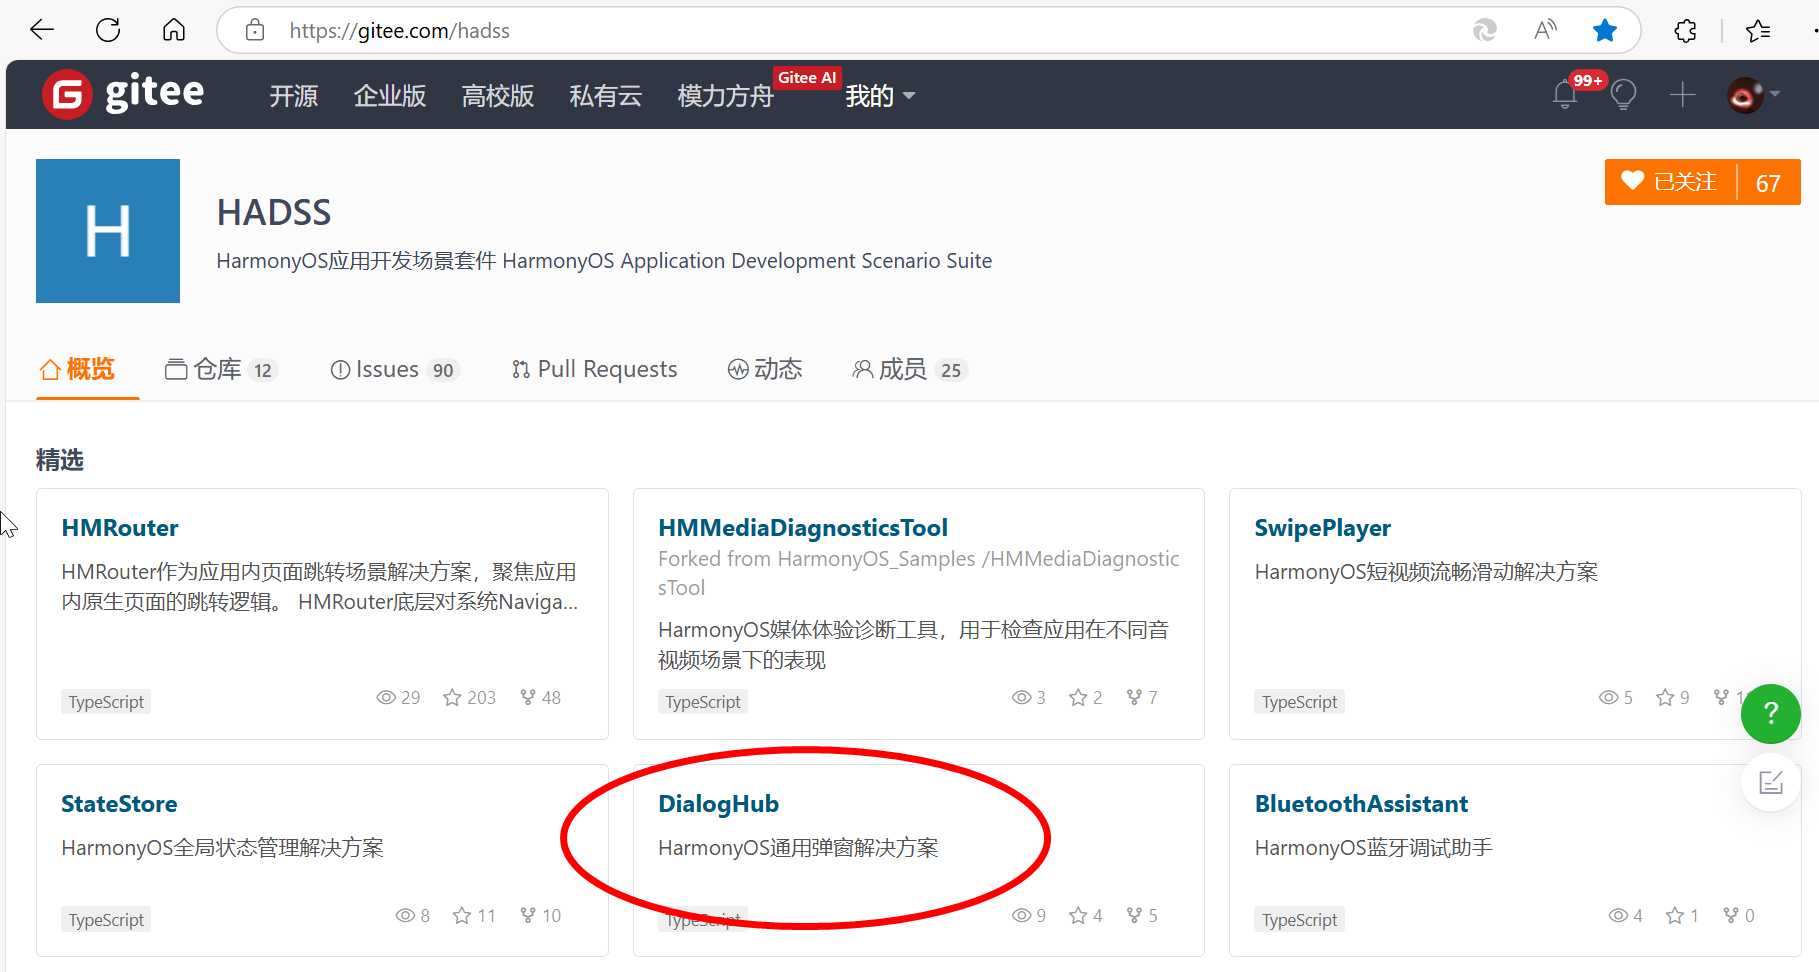Open the BluetoothAssistant repository link
The image size is (1819, 972).
(1361, 804)
